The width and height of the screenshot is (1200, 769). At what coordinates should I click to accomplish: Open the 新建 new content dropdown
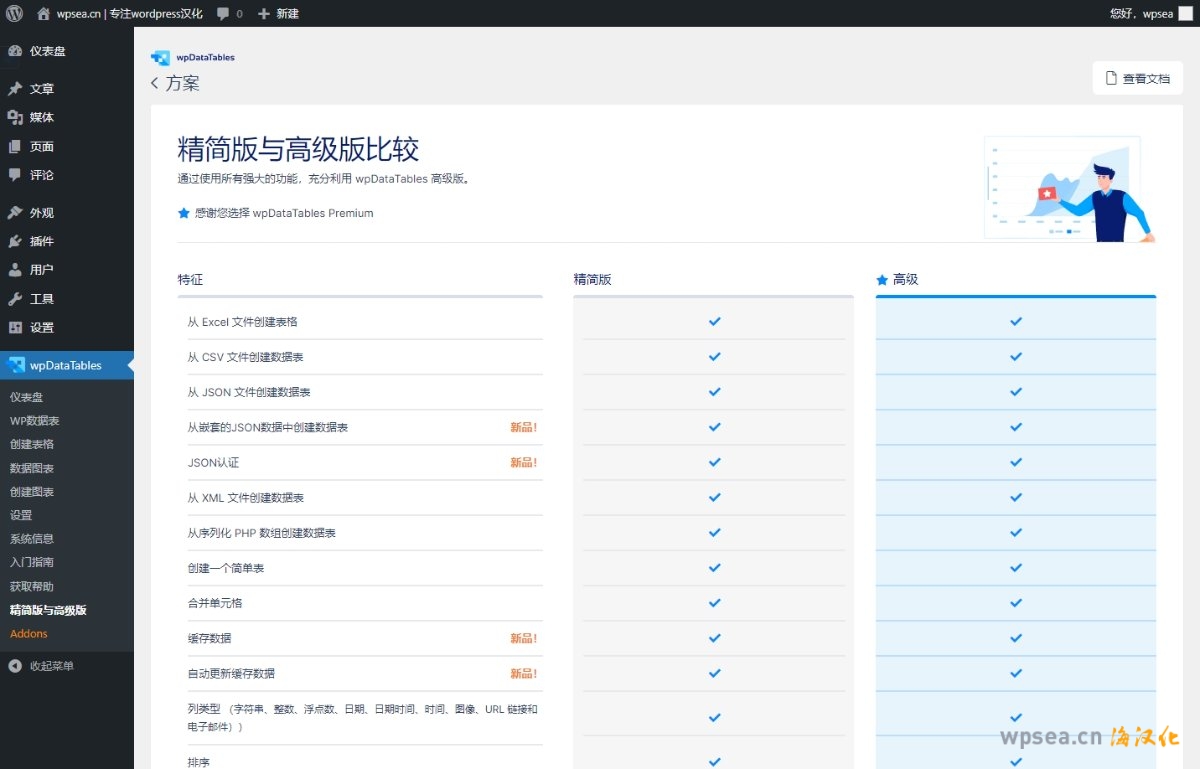click(x=278, y=14)
